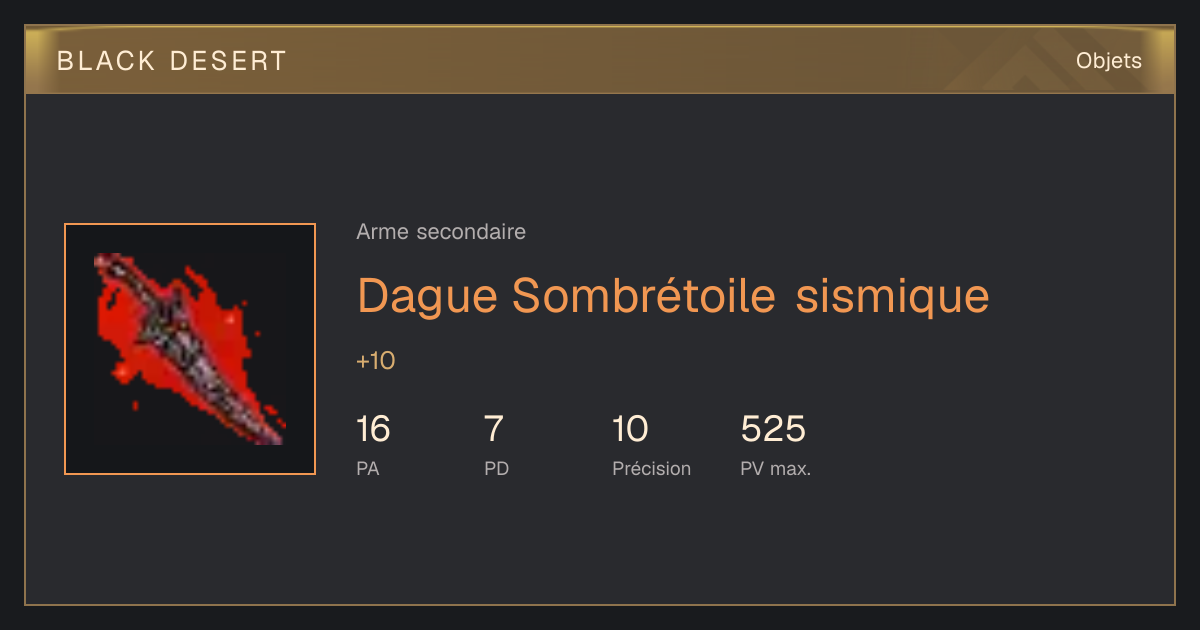Viewport: 1200px width, 630px height.
Task: Click the red dagger item icon
Action: click(190, 349)
